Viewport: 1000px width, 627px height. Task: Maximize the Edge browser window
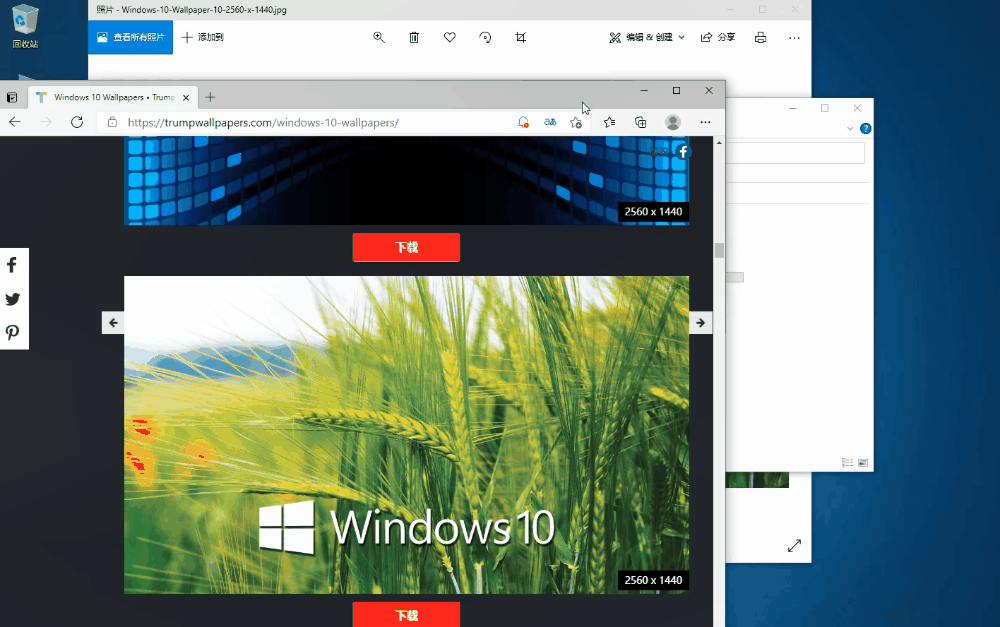point(677,91)
